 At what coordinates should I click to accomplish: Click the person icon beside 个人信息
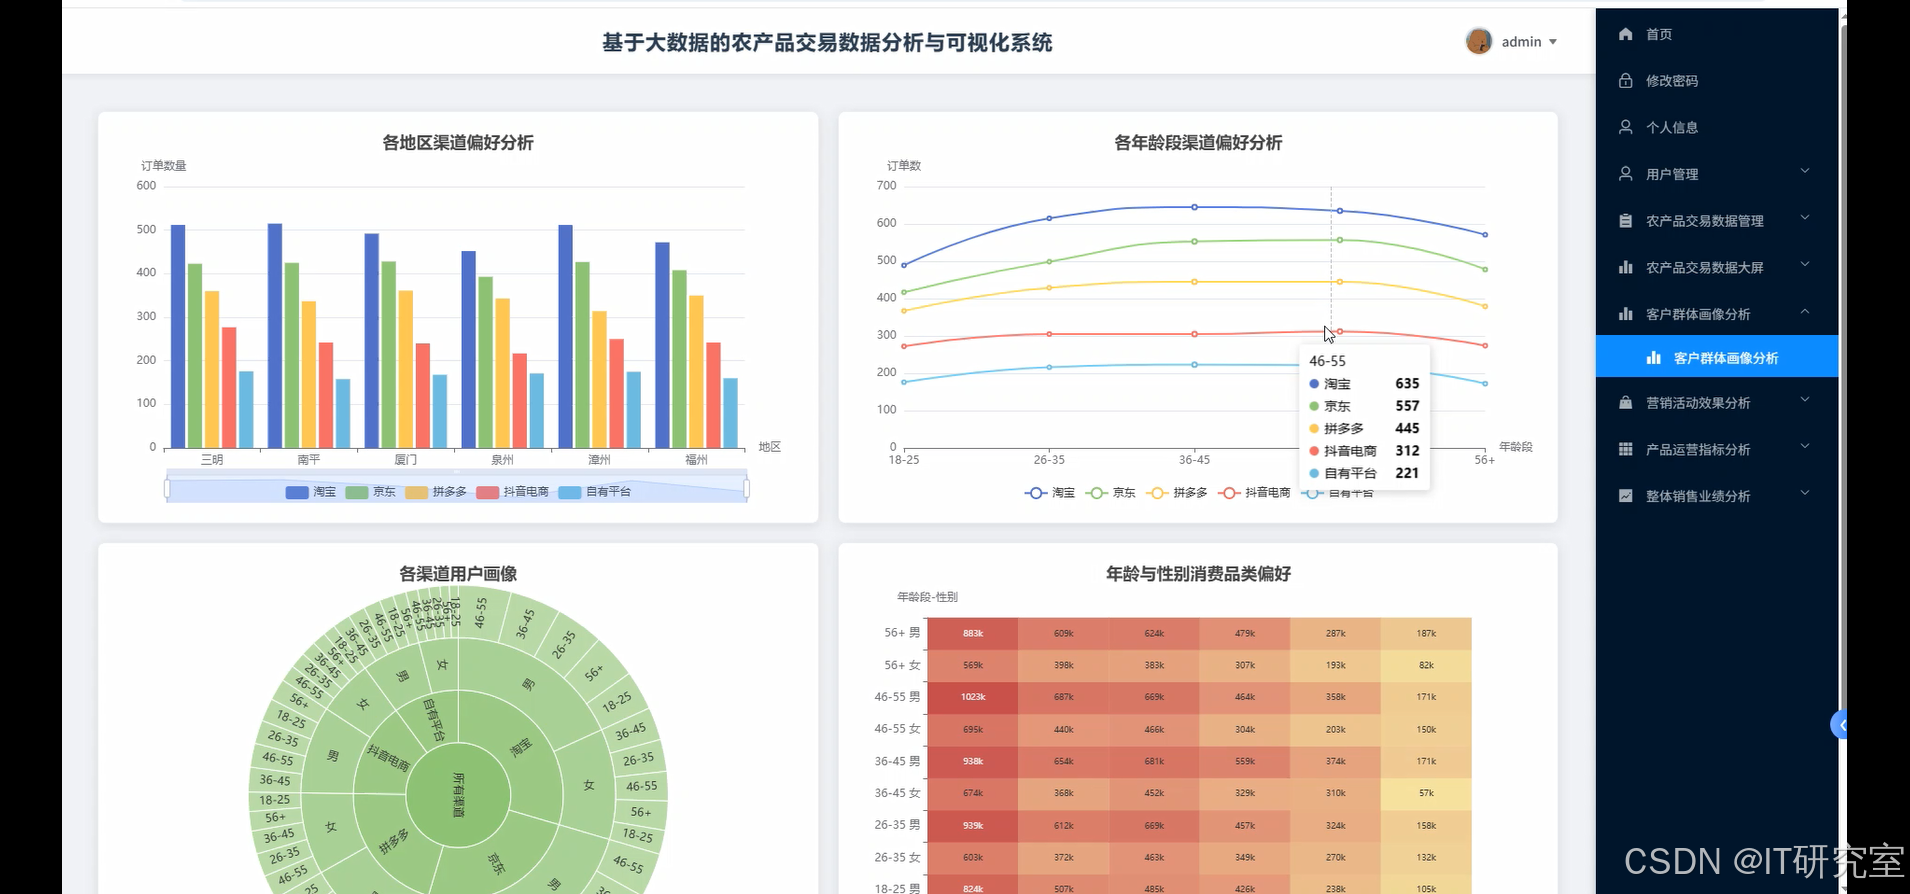tap(1625, 127)
